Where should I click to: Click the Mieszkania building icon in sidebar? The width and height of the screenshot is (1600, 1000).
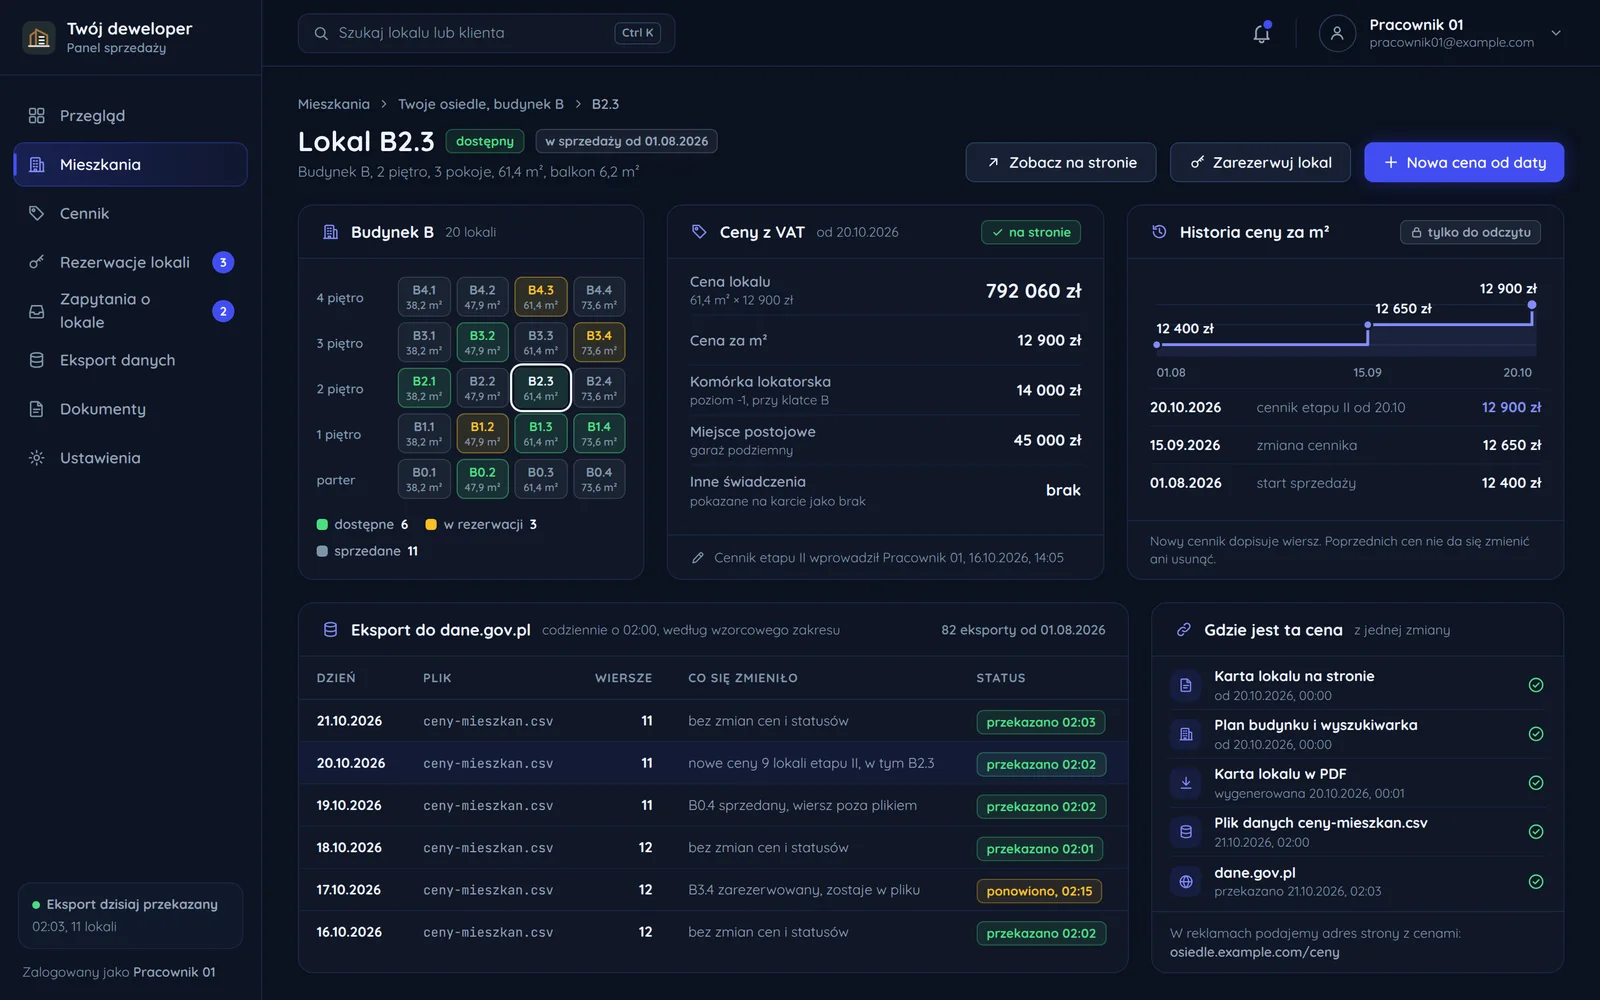pos(37,165)
